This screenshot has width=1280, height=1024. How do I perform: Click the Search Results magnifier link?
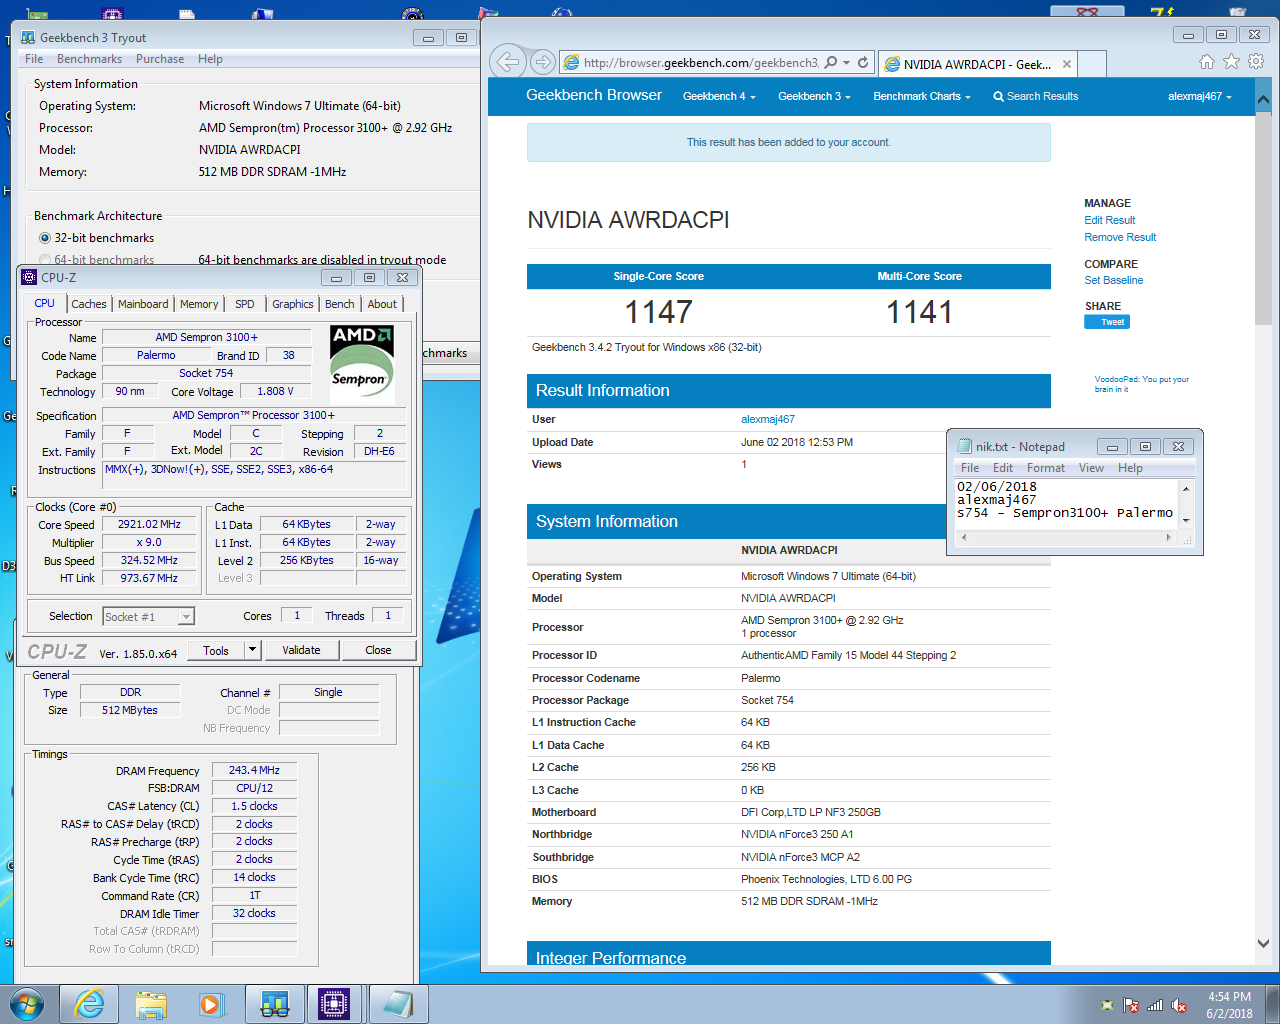[1035, 96]
